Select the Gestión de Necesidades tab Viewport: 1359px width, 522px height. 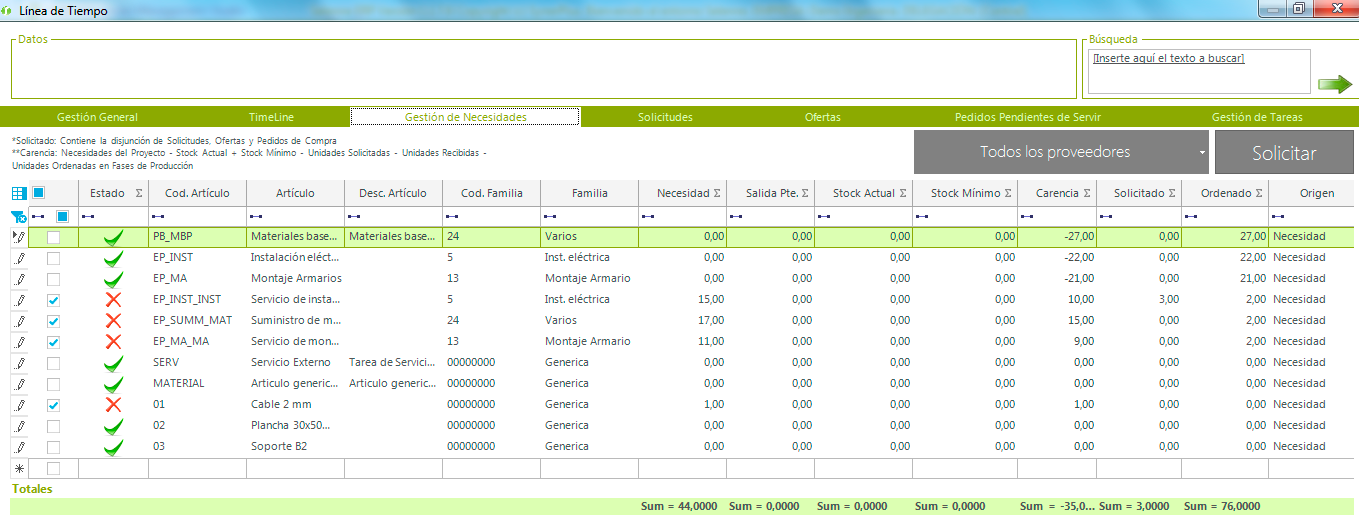tap(465, 117)
